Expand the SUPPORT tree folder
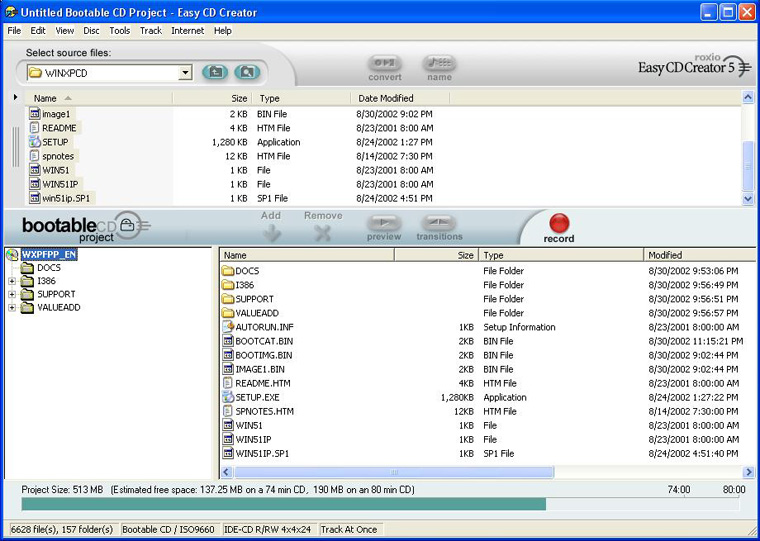The image size is (760, 541). [12, 294]
